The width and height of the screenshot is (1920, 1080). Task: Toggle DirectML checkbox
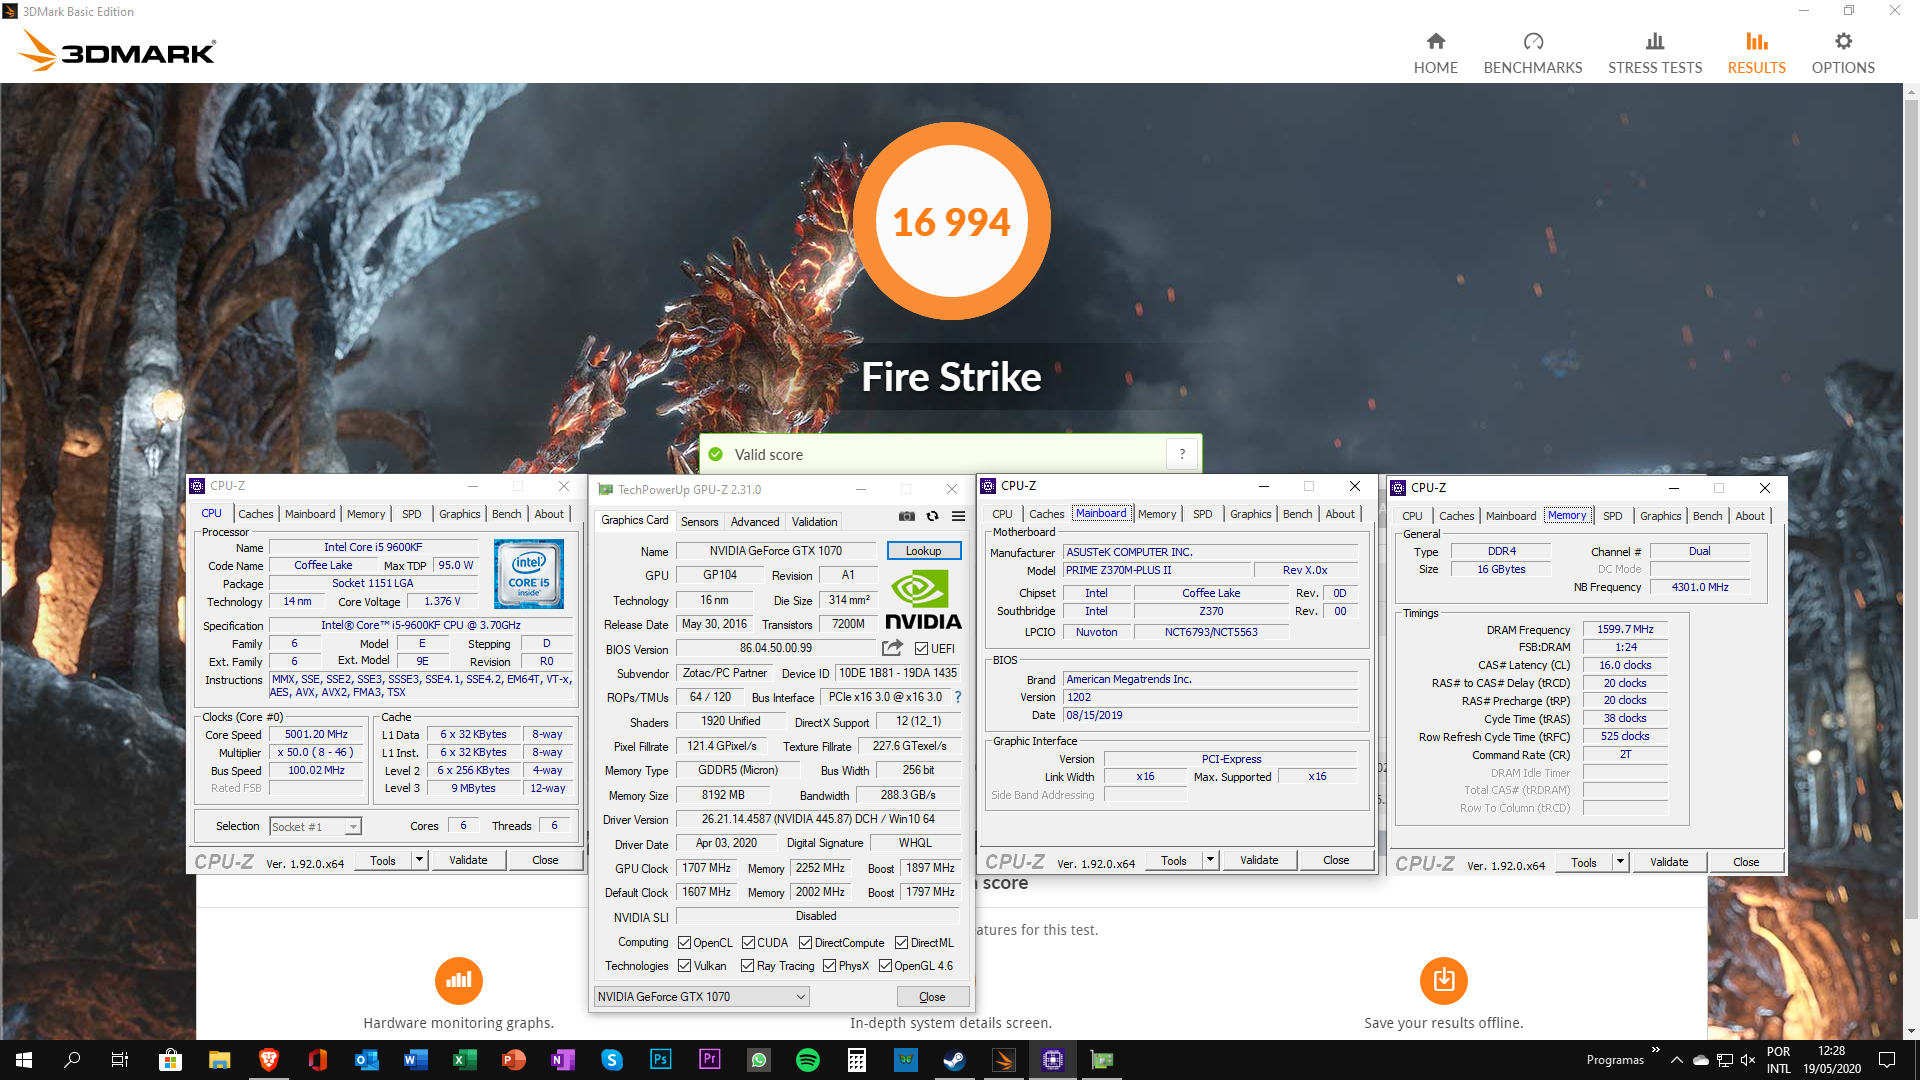[901, 943]
